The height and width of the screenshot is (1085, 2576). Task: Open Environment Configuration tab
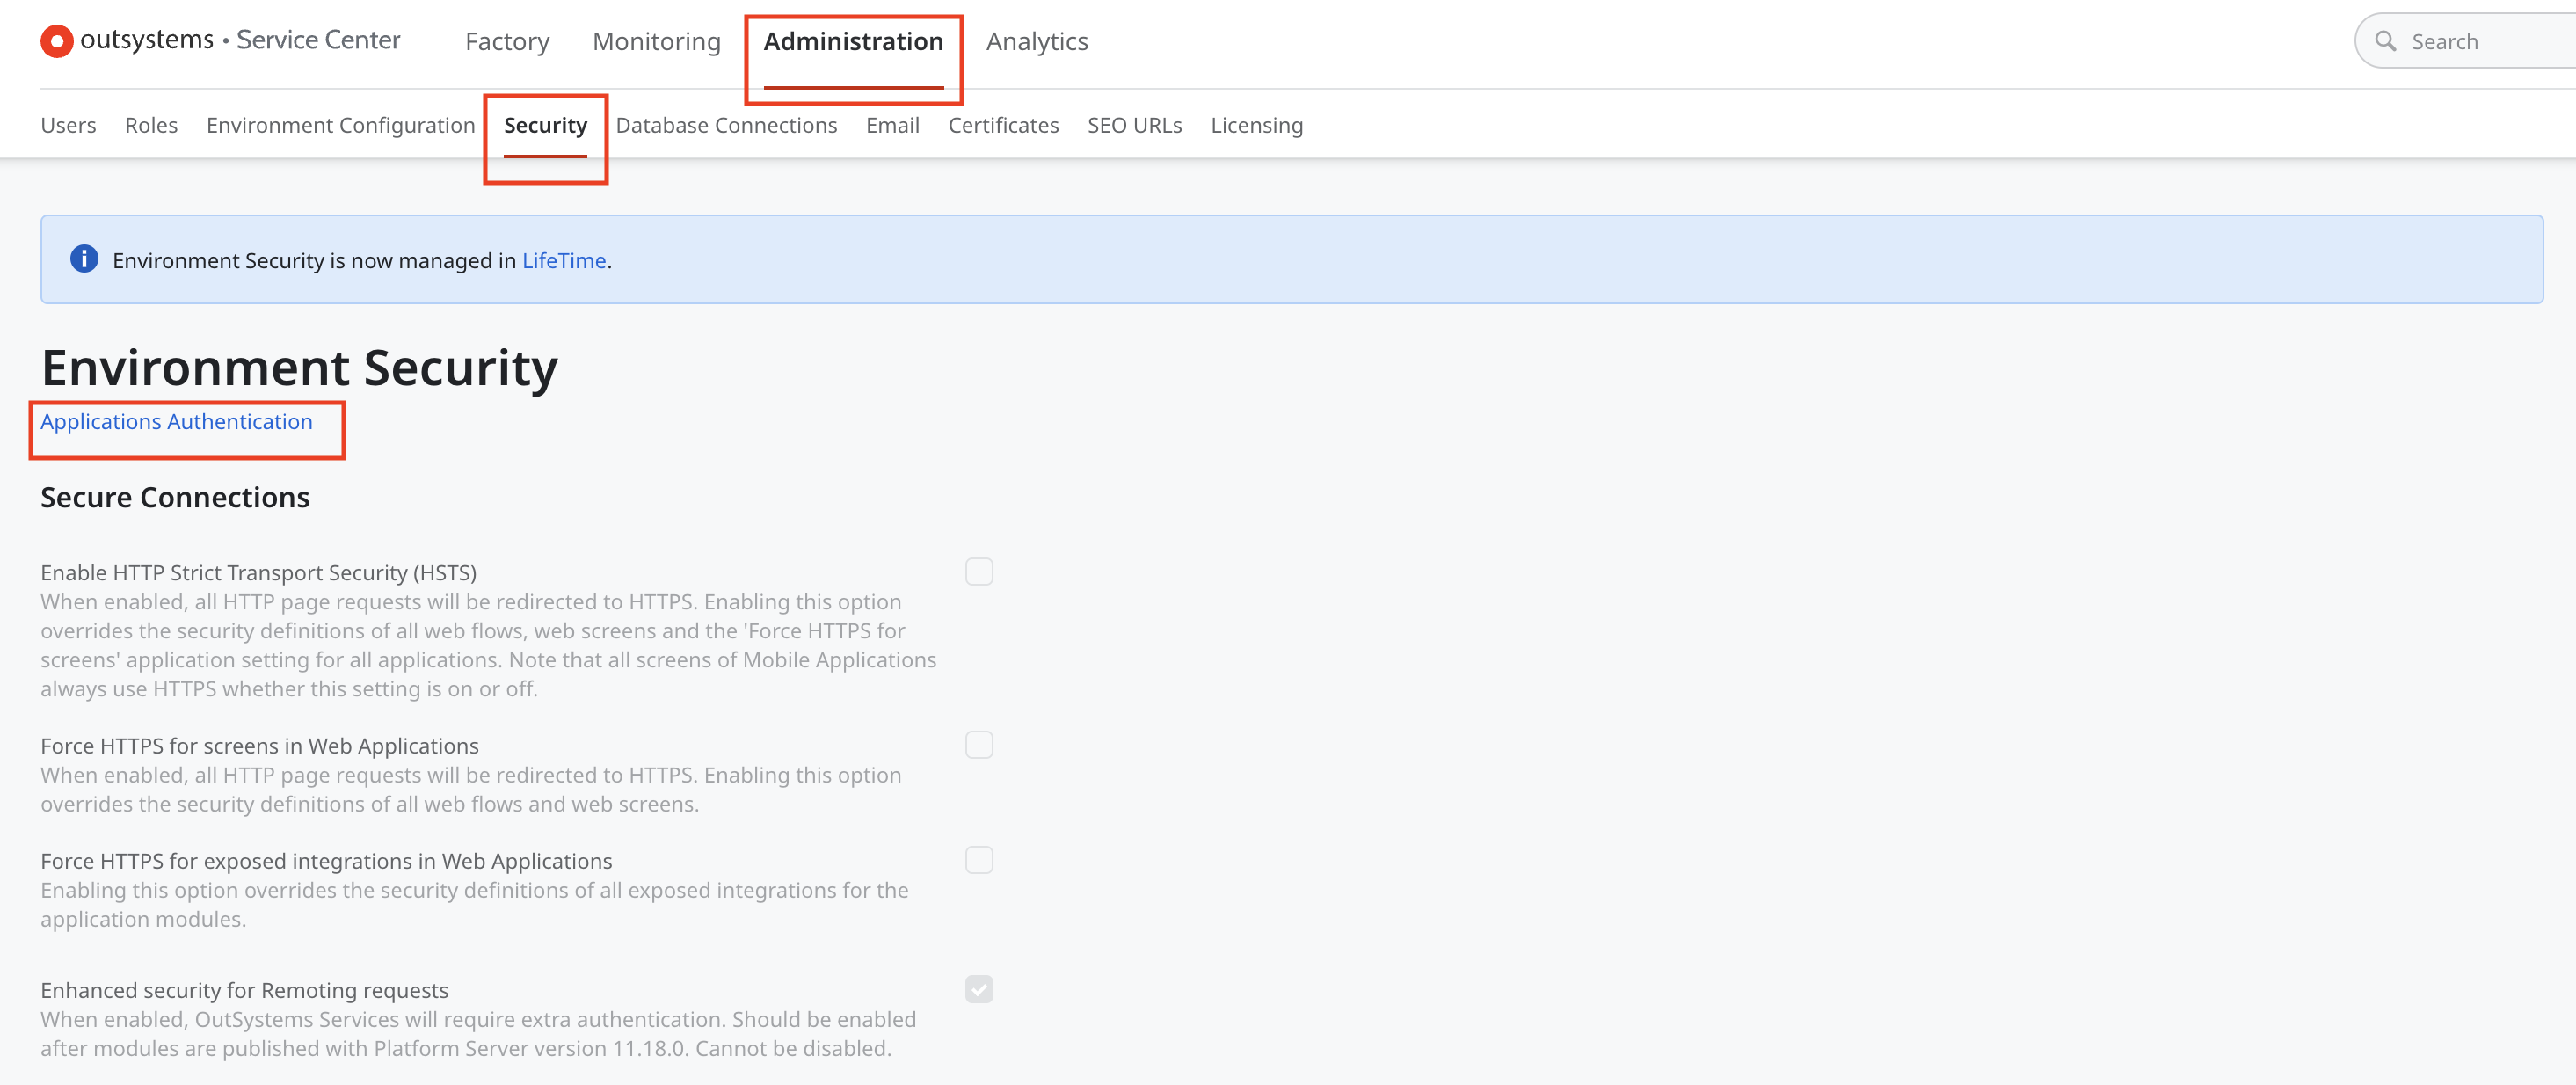pyautogui.click(x=340, y=125)
